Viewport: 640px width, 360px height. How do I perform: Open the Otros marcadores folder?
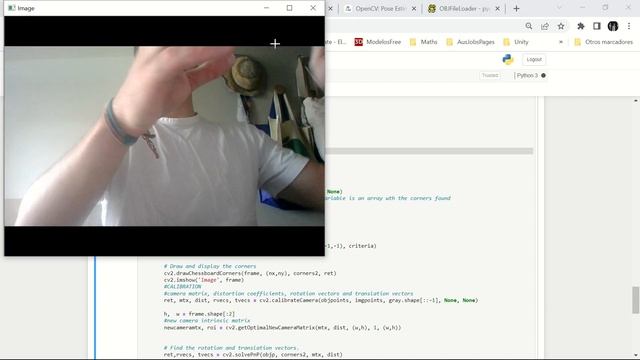[603, 42]
